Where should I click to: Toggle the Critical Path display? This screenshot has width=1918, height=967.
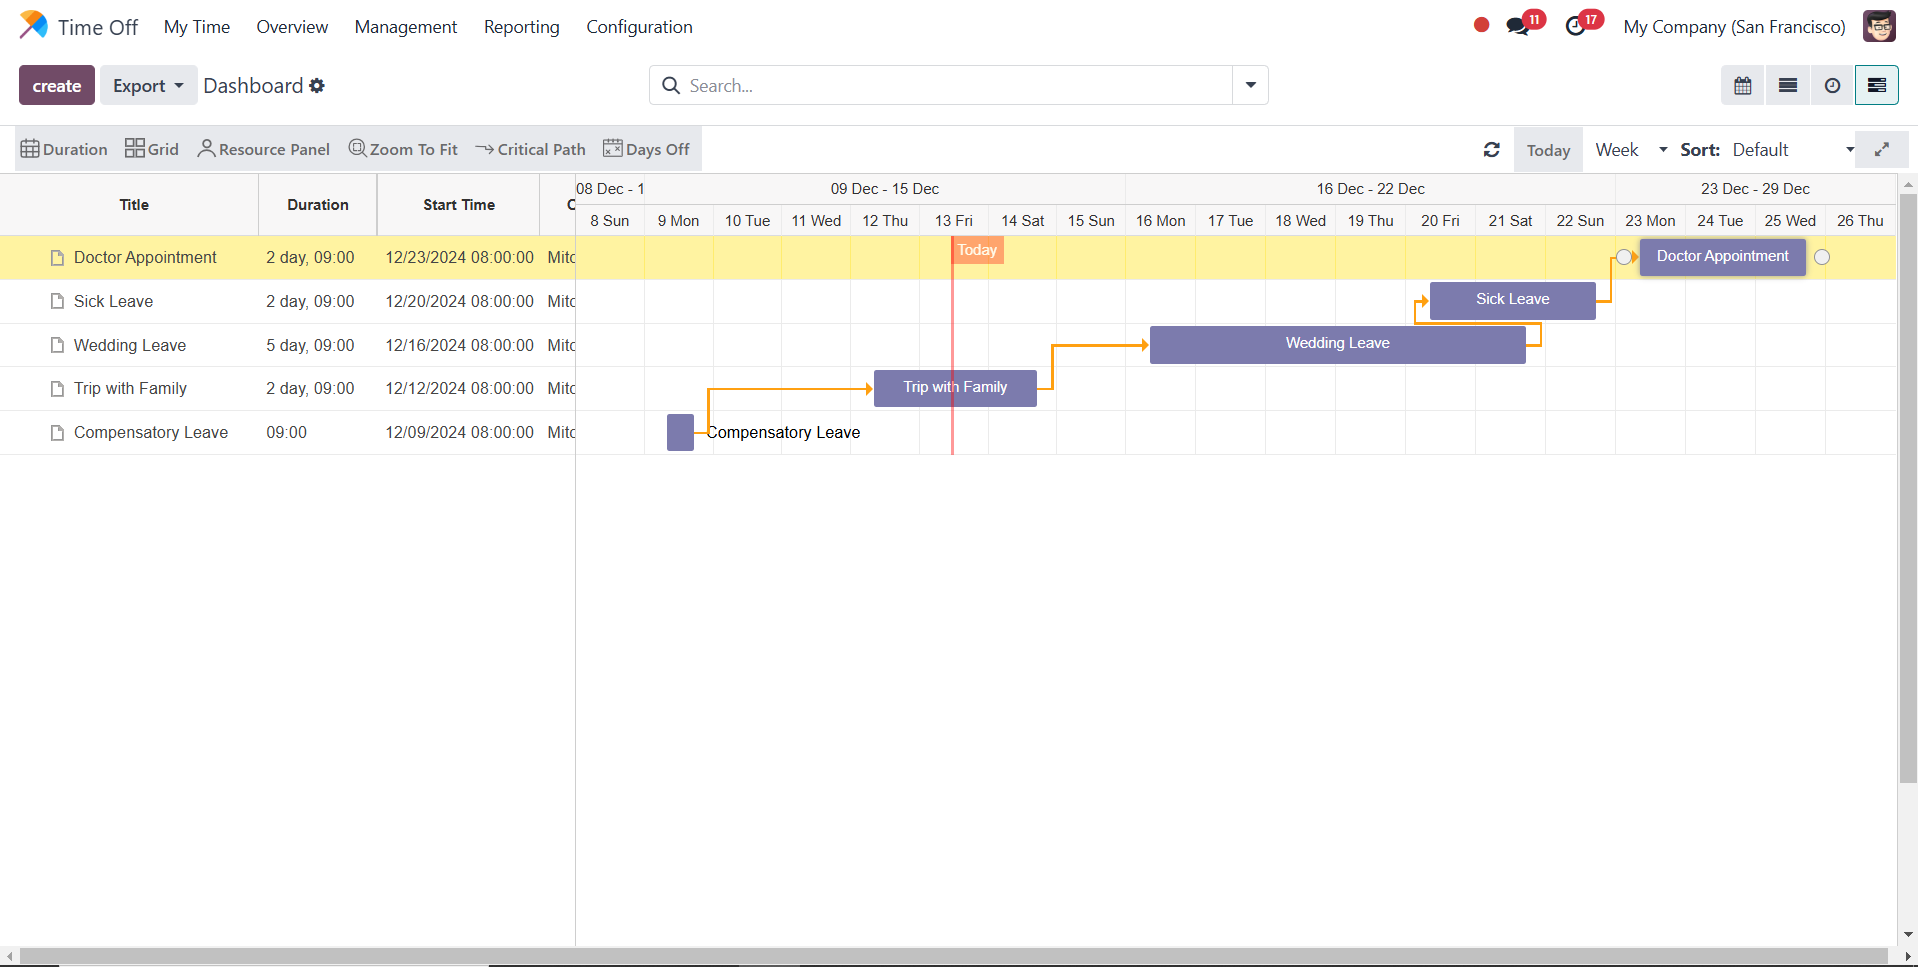point(530,150)
